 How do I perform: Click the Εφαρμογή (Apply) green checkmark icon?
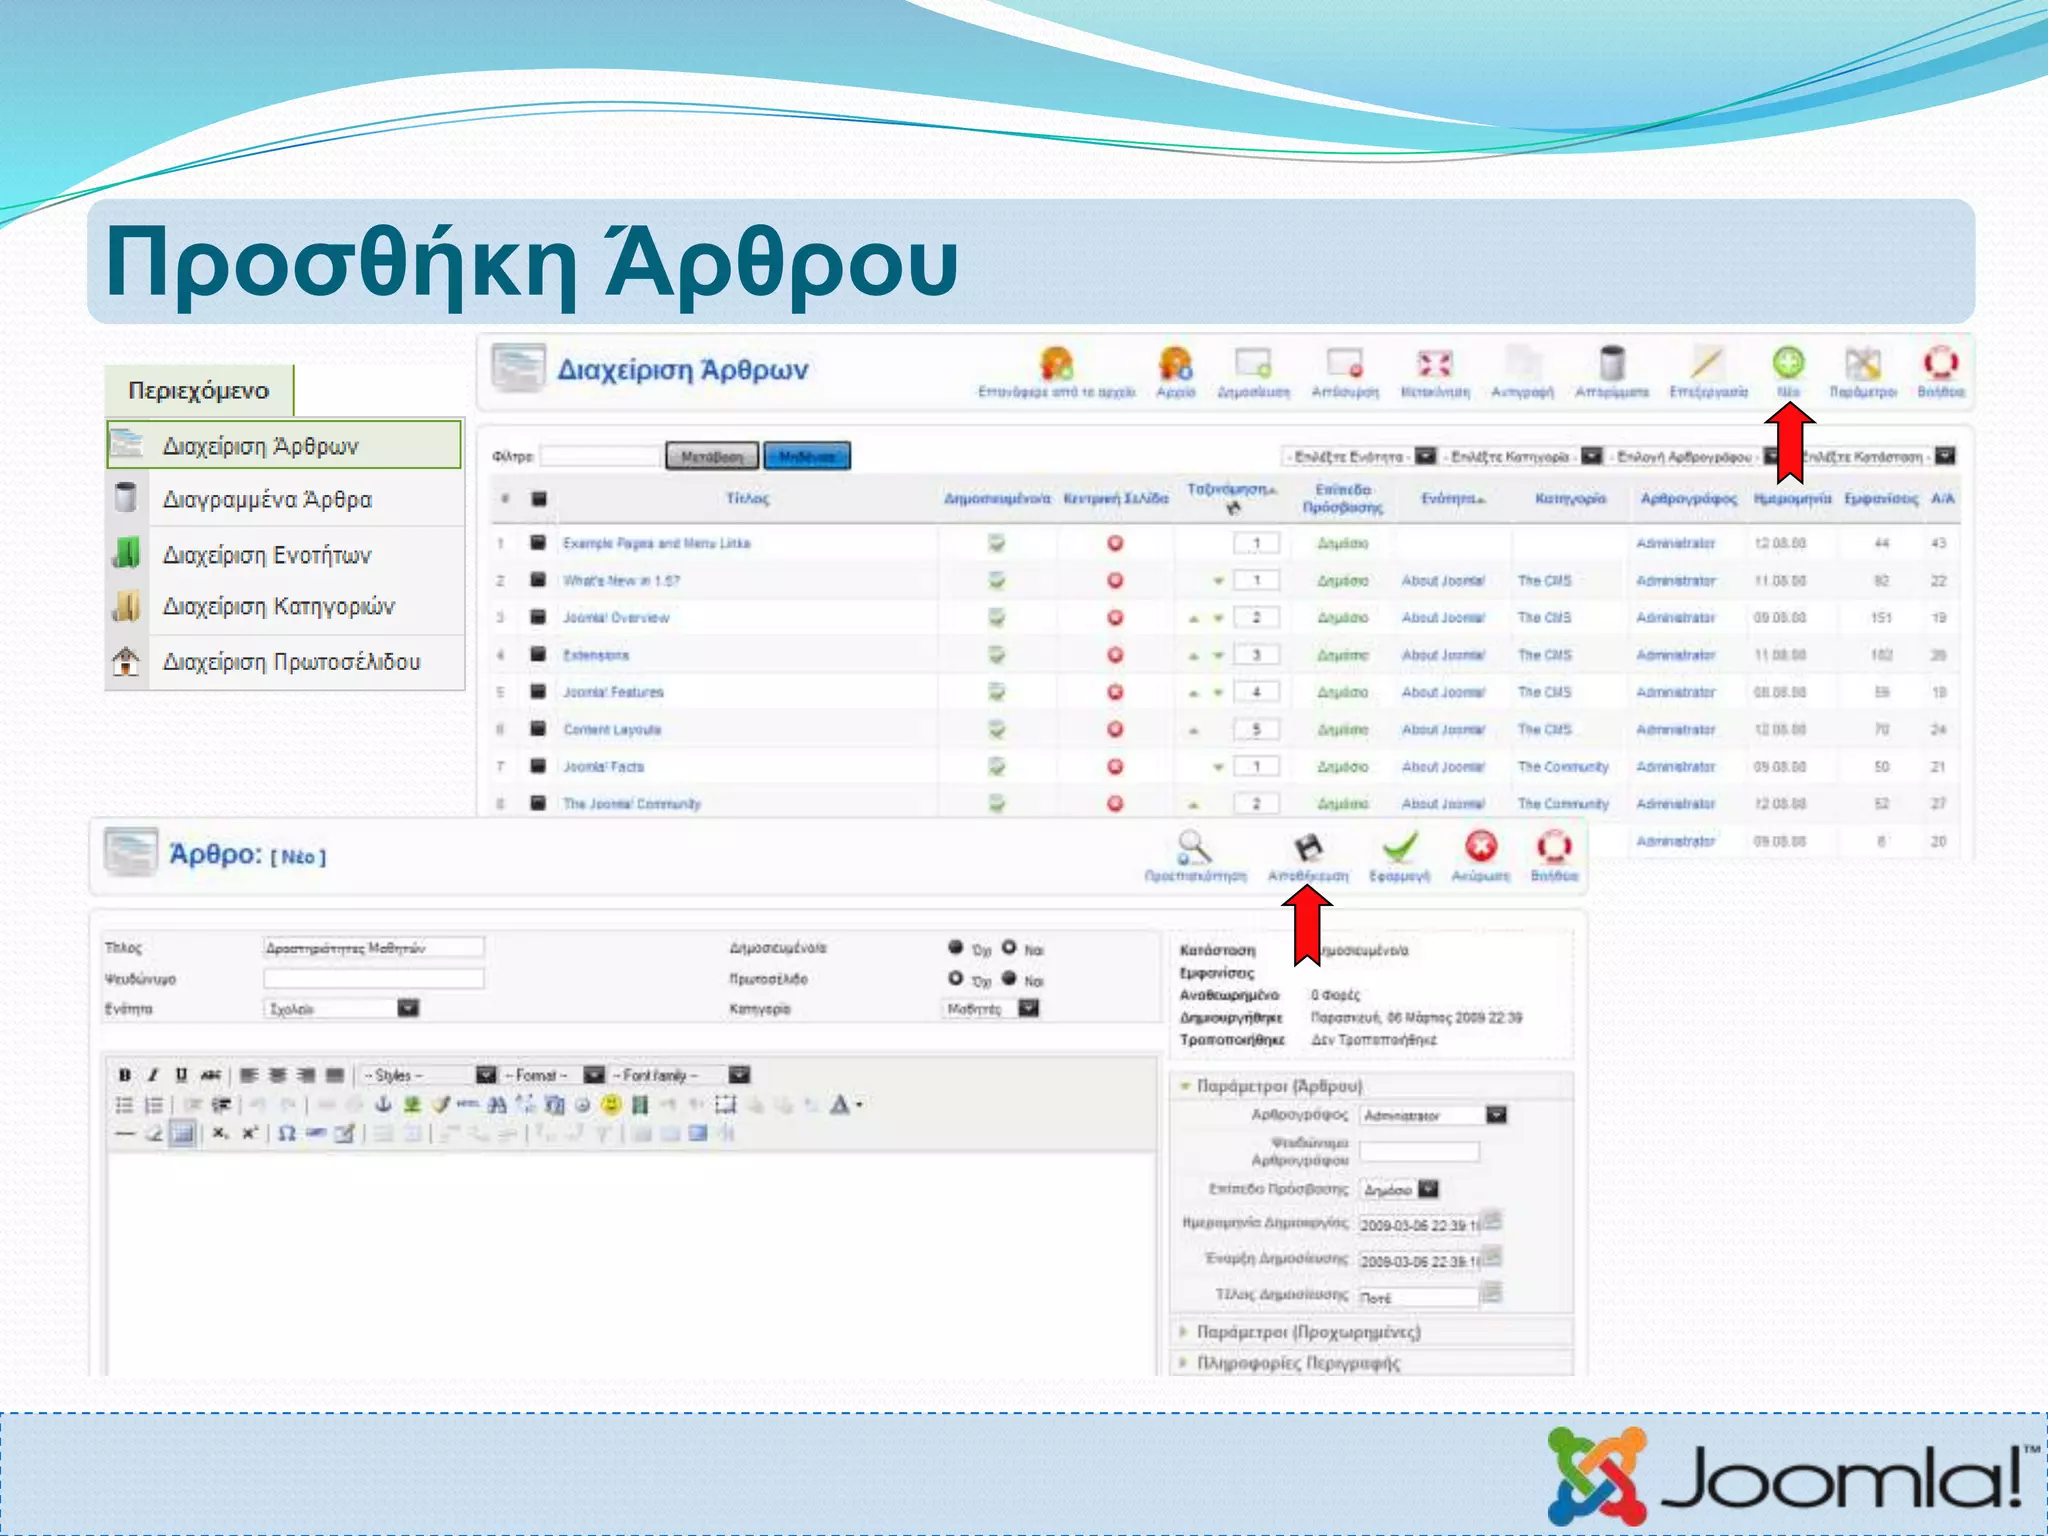1399,849
